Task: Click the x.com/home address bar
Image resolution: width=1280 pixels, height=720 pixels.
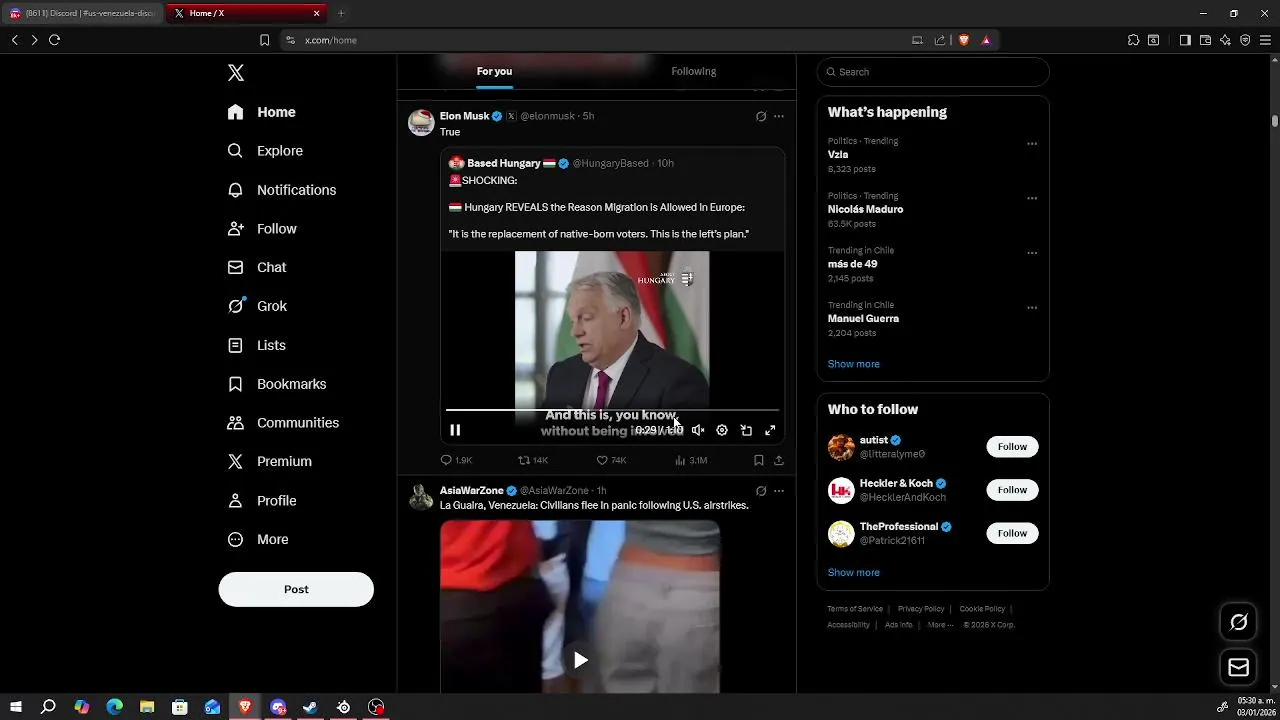Action: [x=600, y=40]
